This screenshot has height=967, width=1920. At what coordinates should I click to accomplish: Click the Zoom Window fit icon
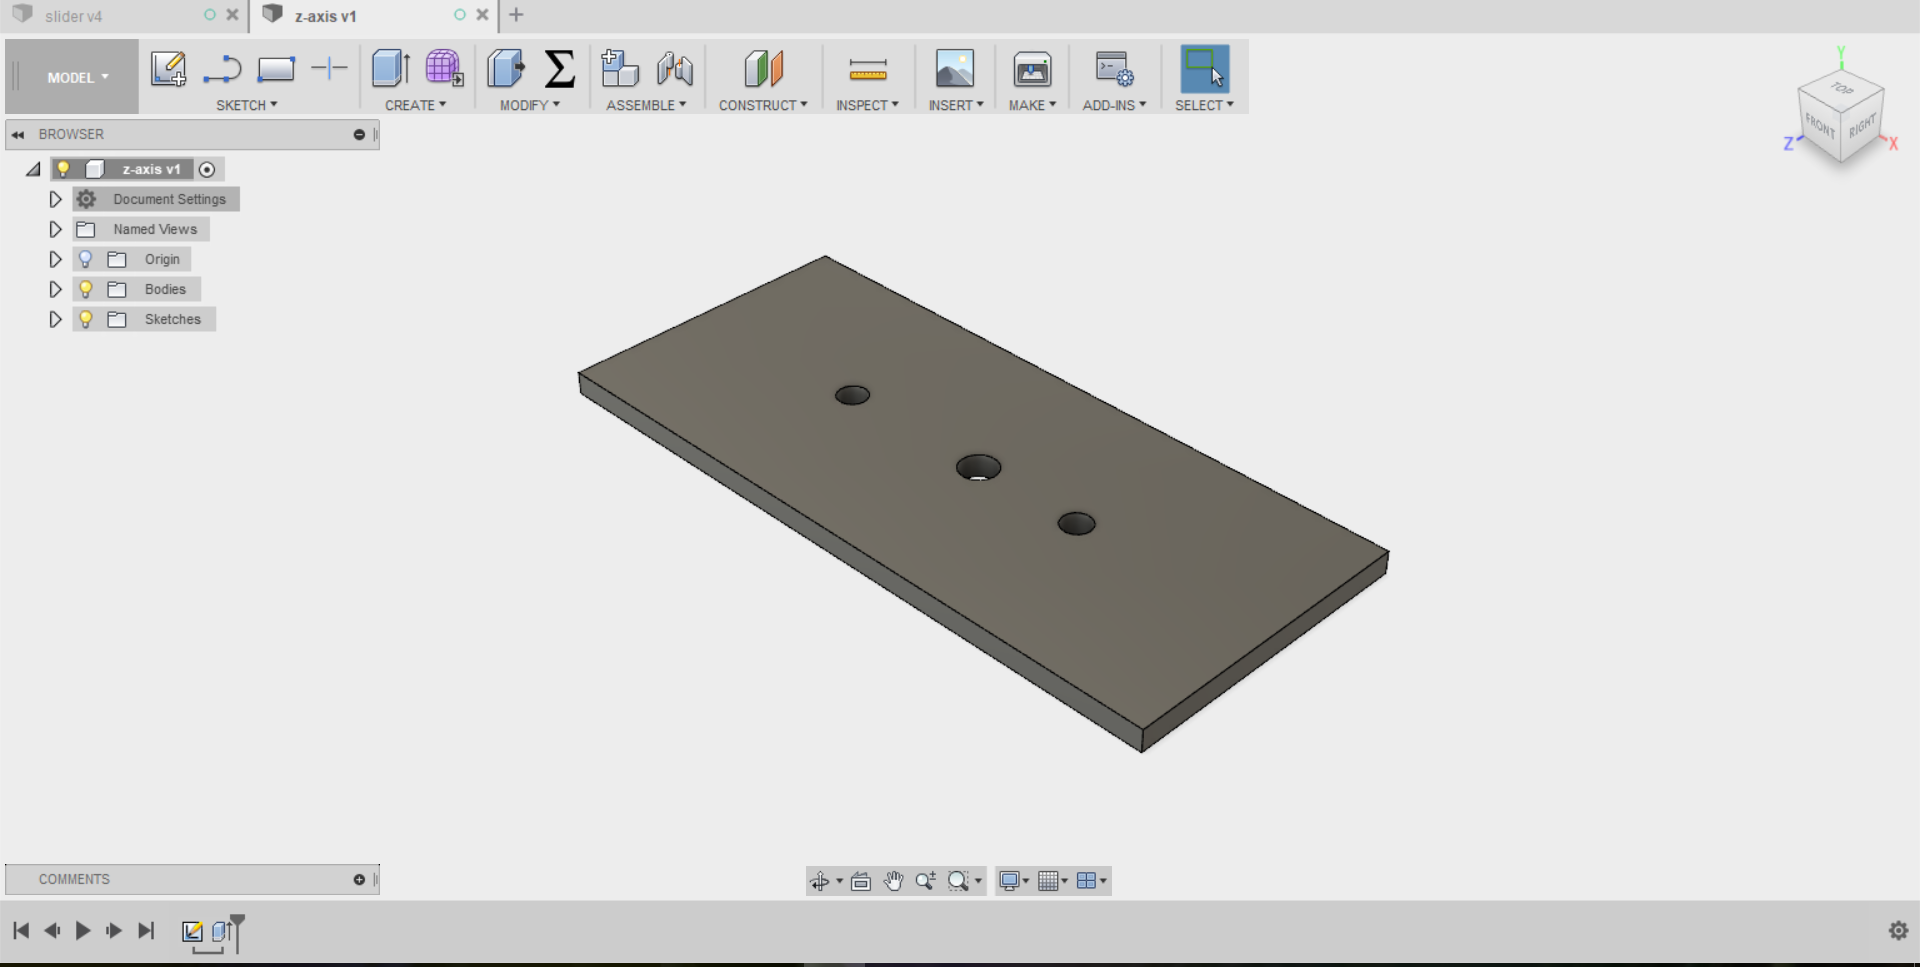tap(959, 881)
